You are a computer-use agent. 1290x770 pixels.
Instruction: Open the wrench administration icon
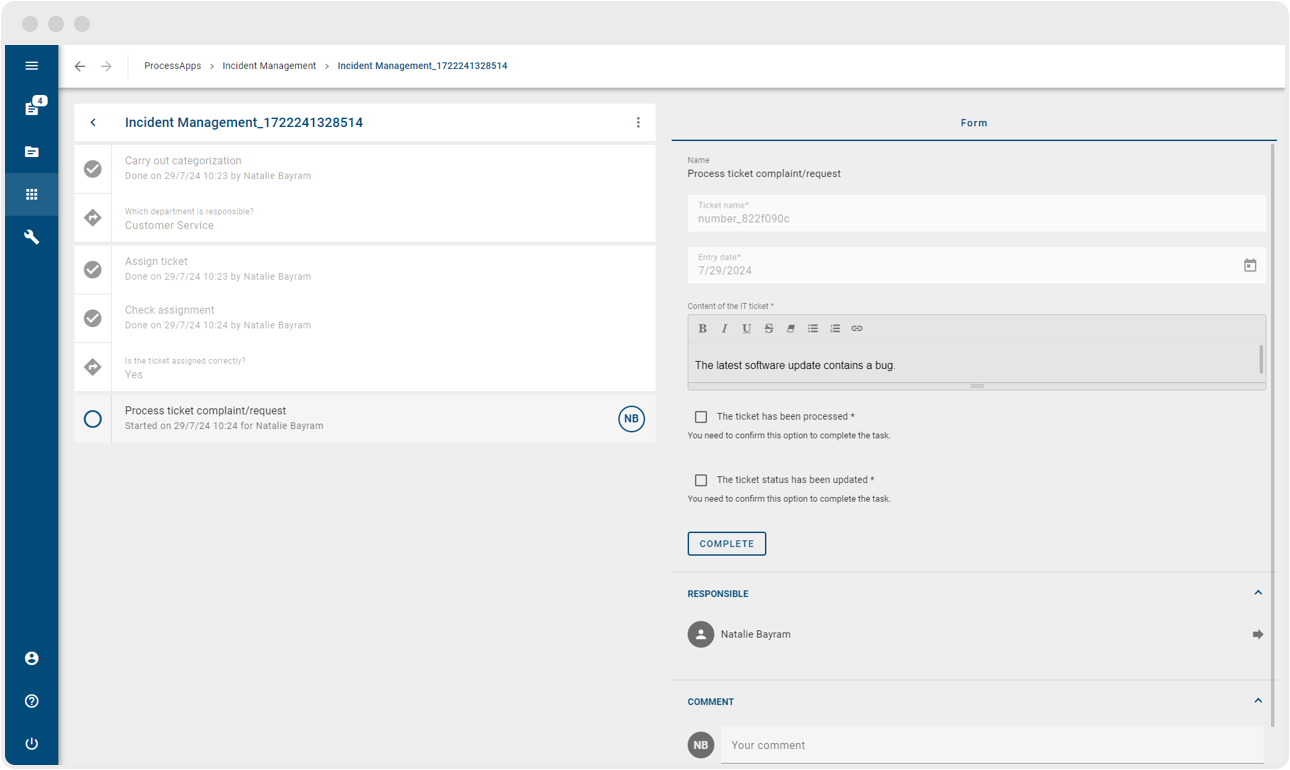[32, 237]
